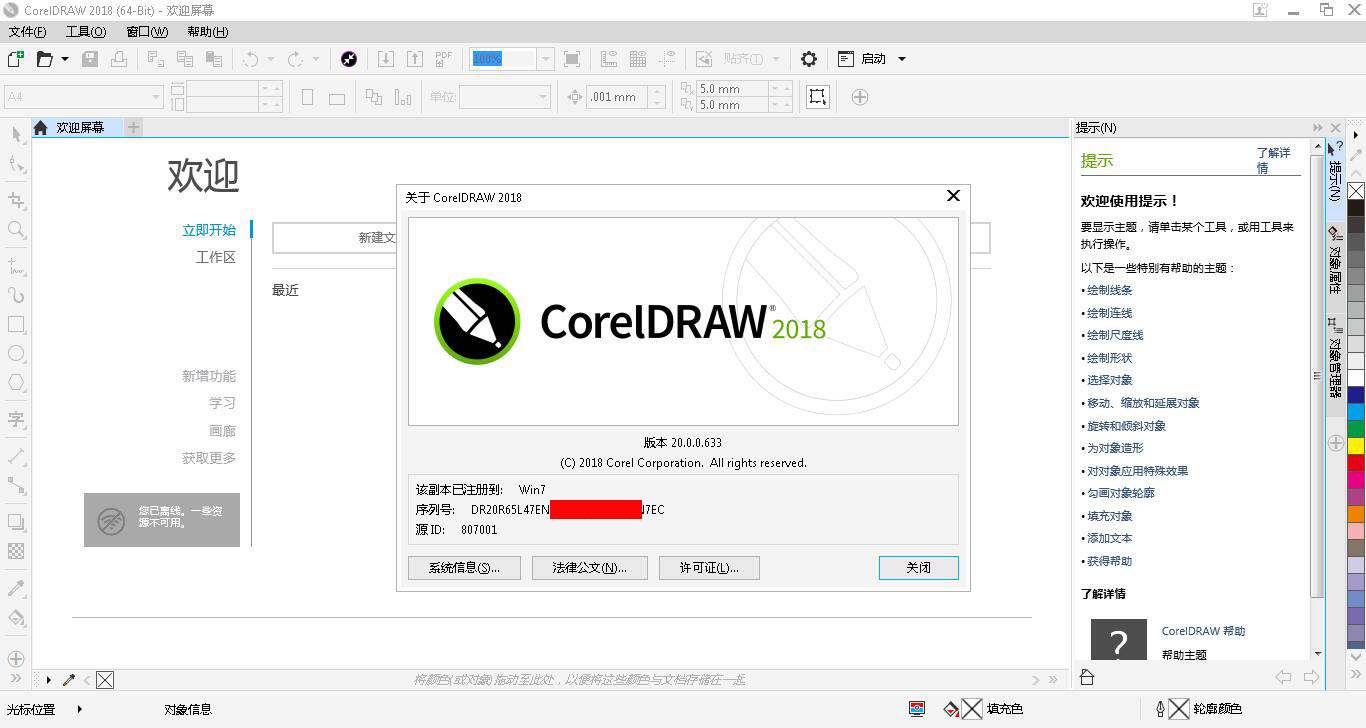Click the Welcome screen home icon
The image size is (1366, 728).
41,128
